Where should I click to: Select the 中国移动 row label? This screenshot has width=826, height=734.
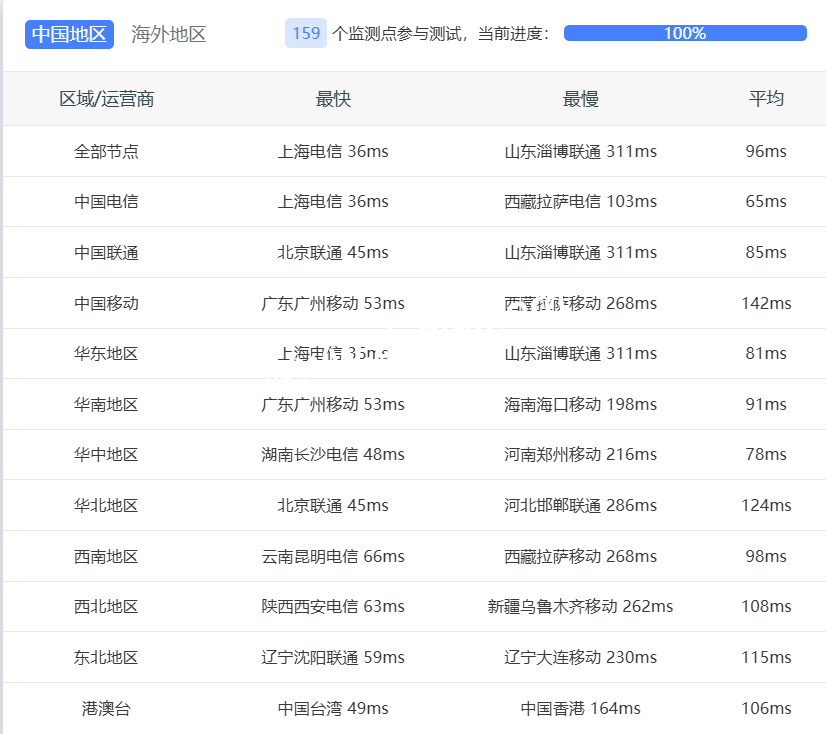pyautogui.click(x=106, y=303)
